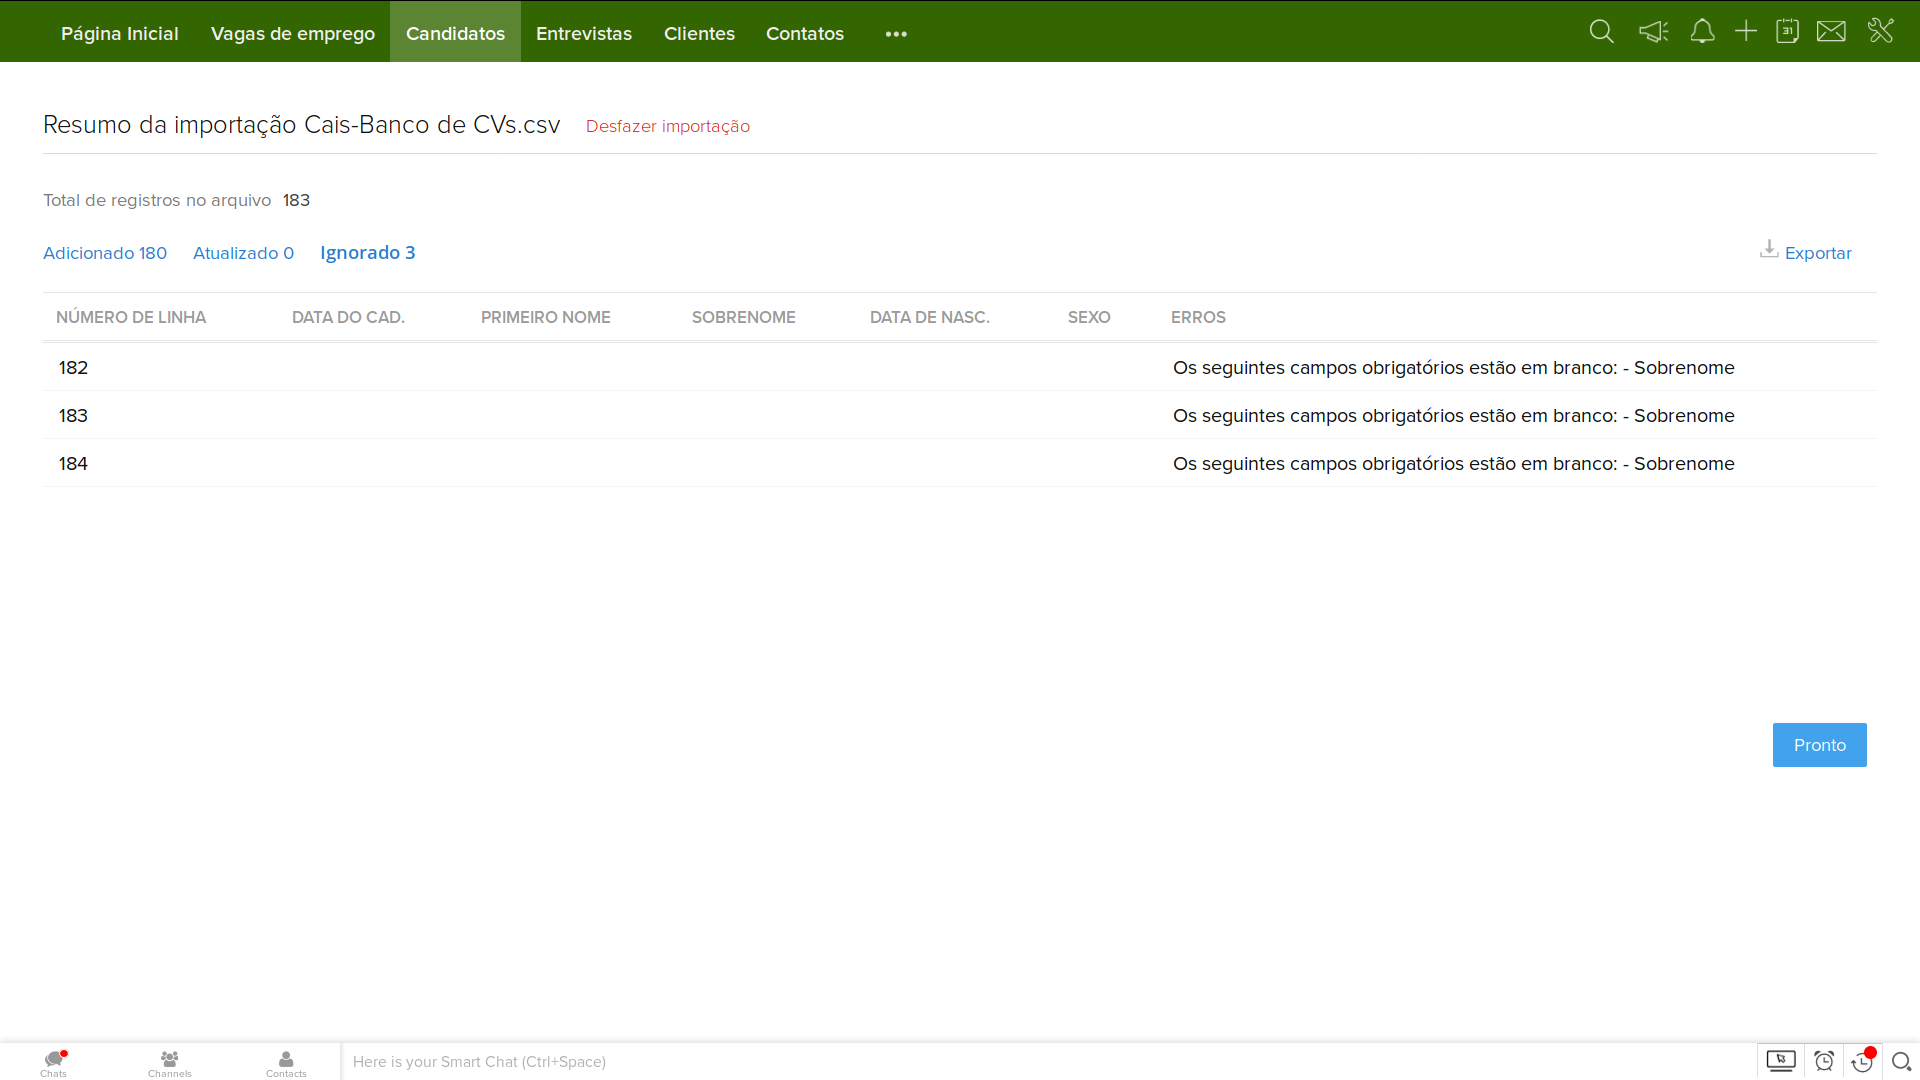Switch to Vagas de emprego tab
Viewport: 1920px width, 1080px height.
point(292,34)
